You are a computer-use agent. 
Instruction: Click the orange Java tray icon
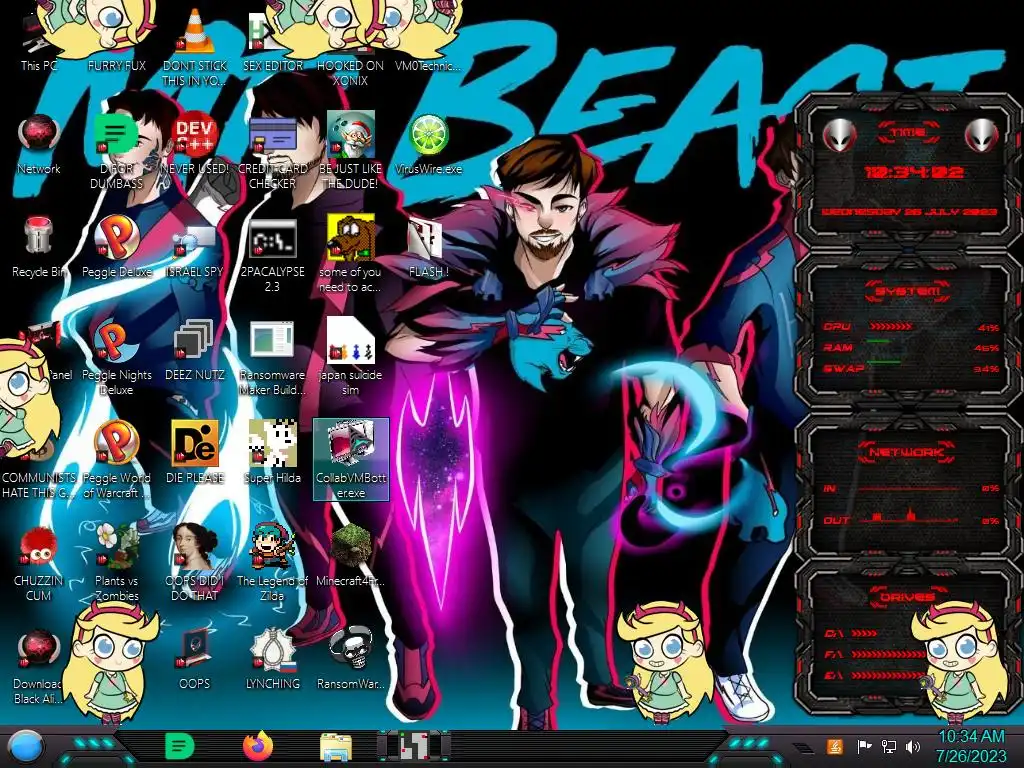tap(835, 746)
